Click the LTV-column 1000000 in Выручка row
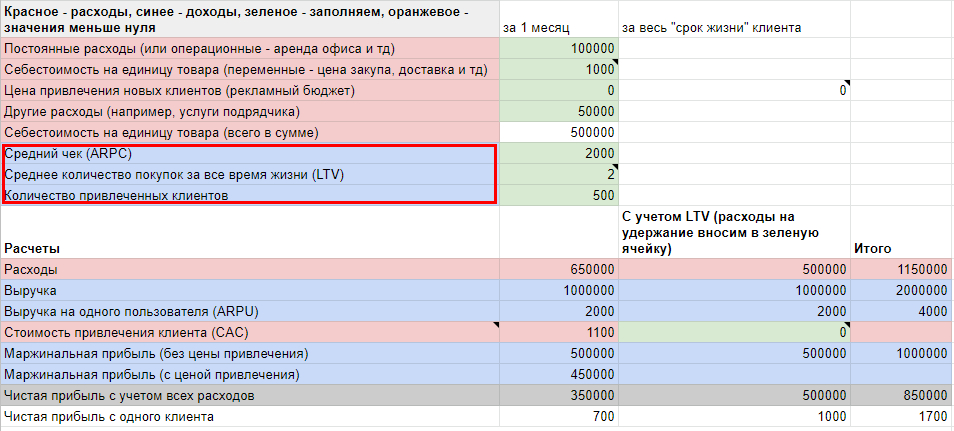The height and width of the screenshot is (431, 954). click(x=734, y=290)
